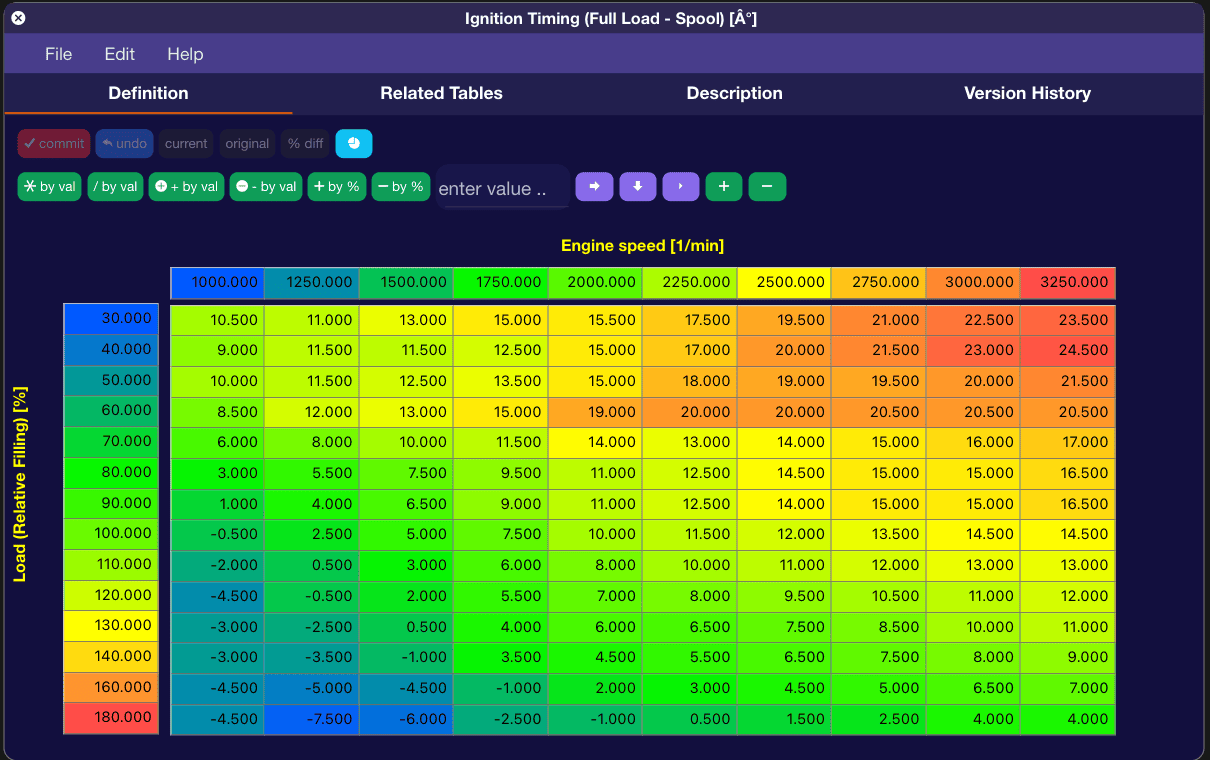Decrease selection by percent
The image size is (1210, 760).
(401, 186)
